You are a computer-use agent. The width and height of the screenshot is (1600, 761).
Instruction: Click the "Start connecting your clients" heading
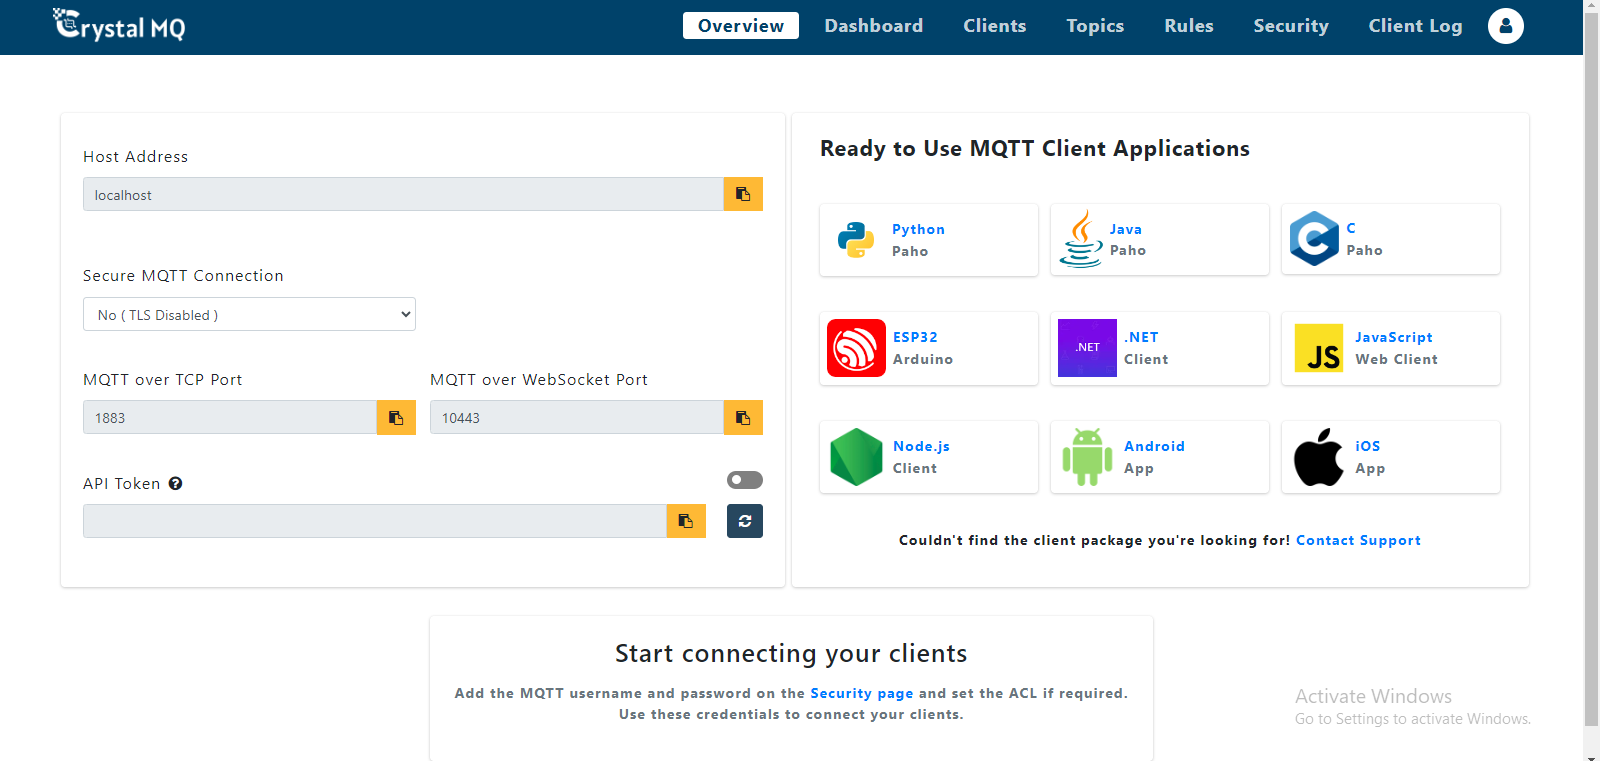791,653
